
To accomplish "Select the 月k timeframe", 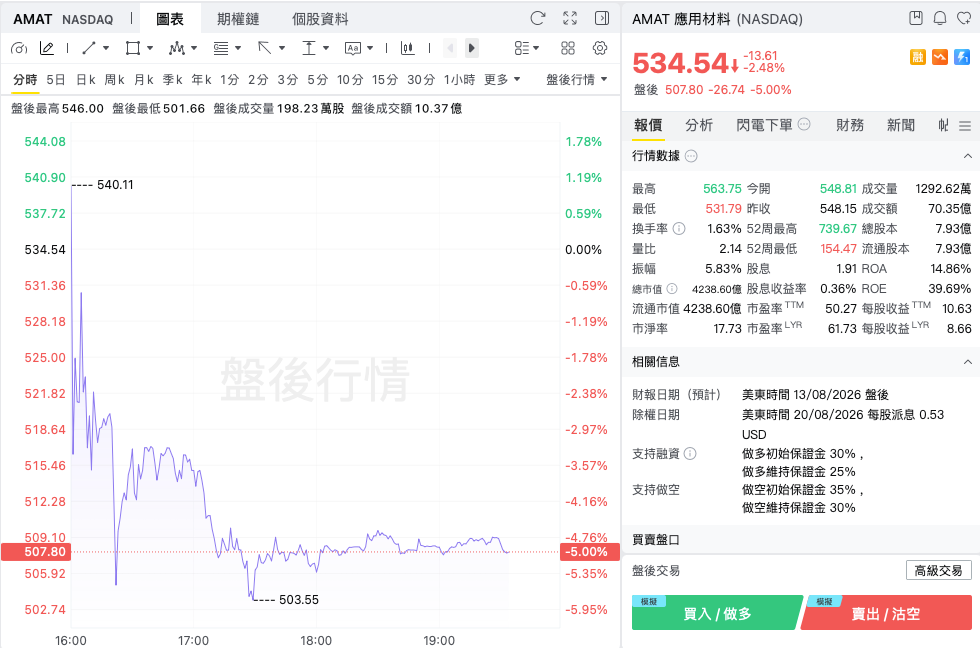I will [x=144, y=79].
